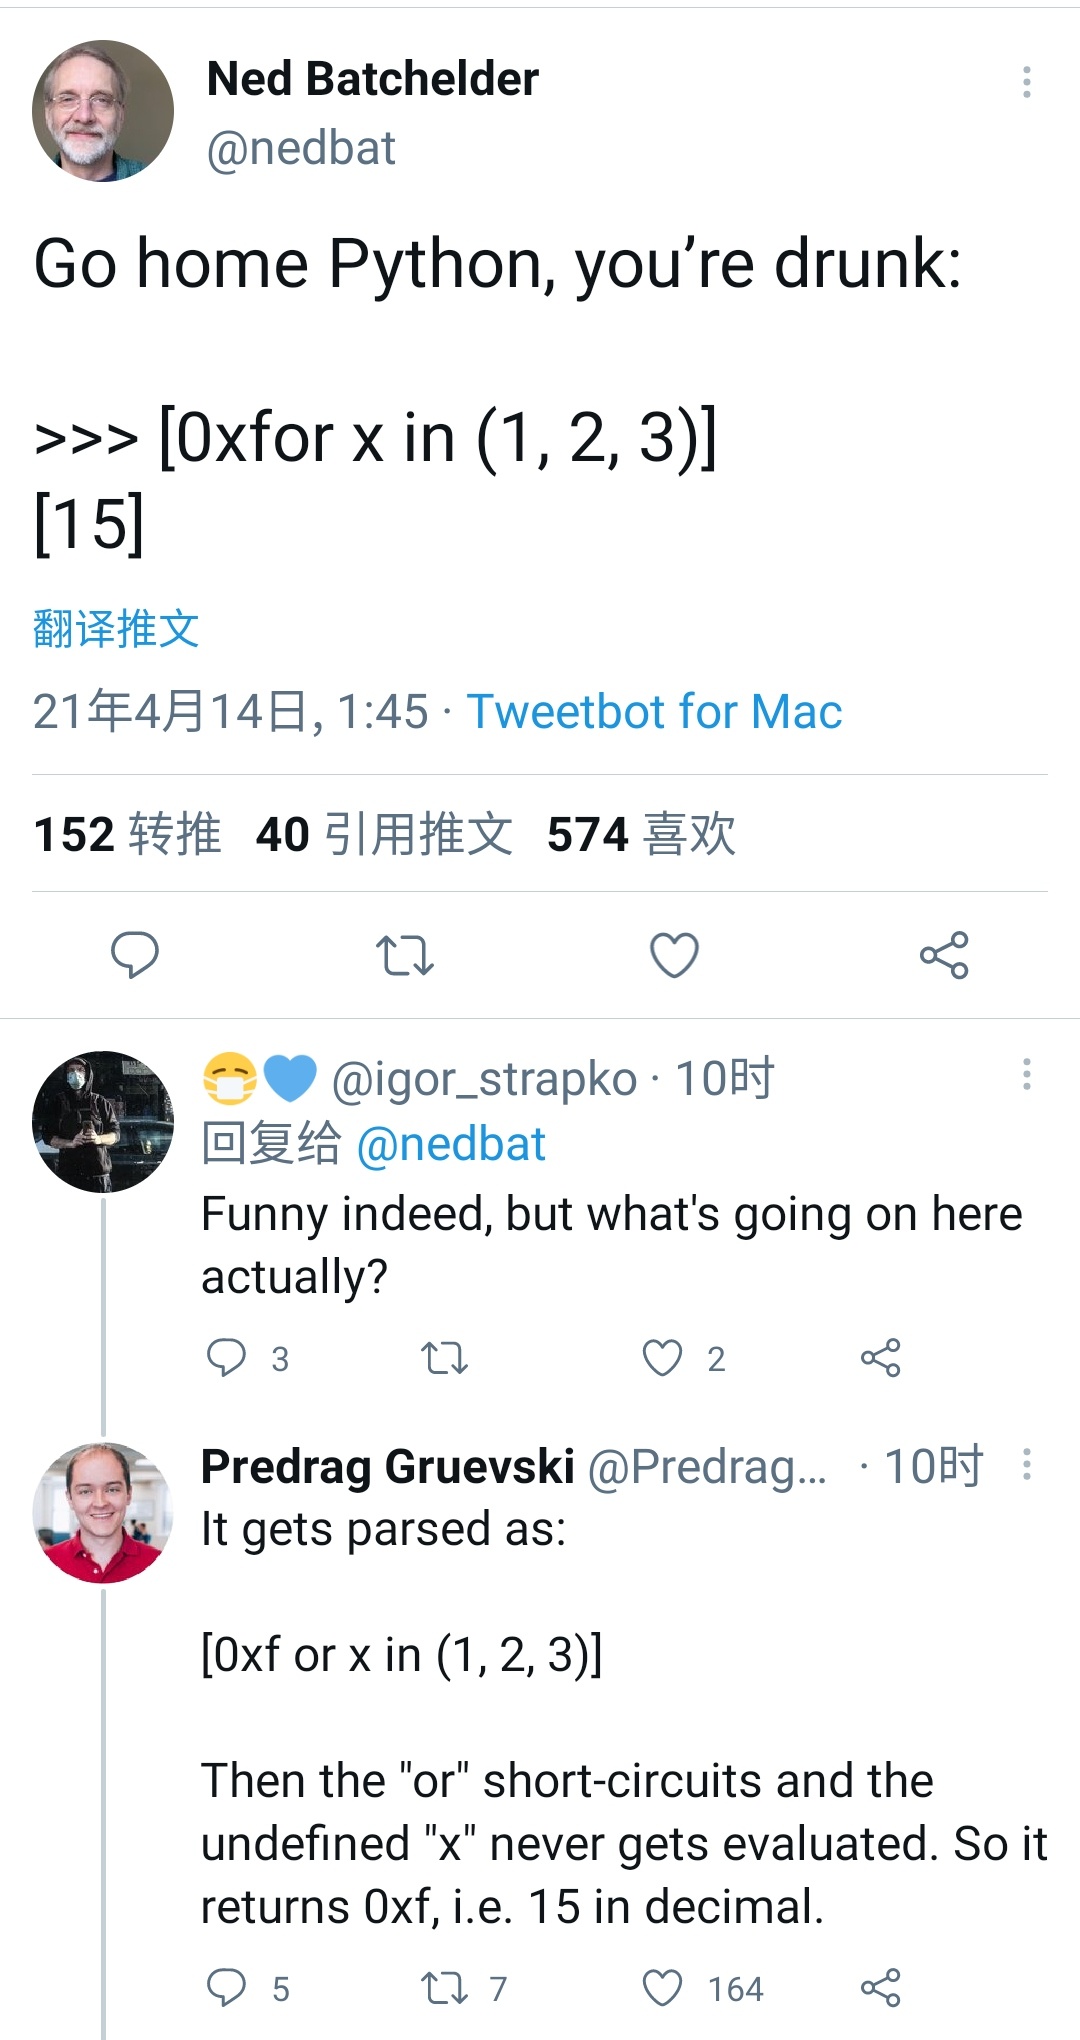The width and height of the screenshot is (1080, 2040).
Task: Reply to Ned Batchelder's main tweet
Action: (x=134, y=955)
